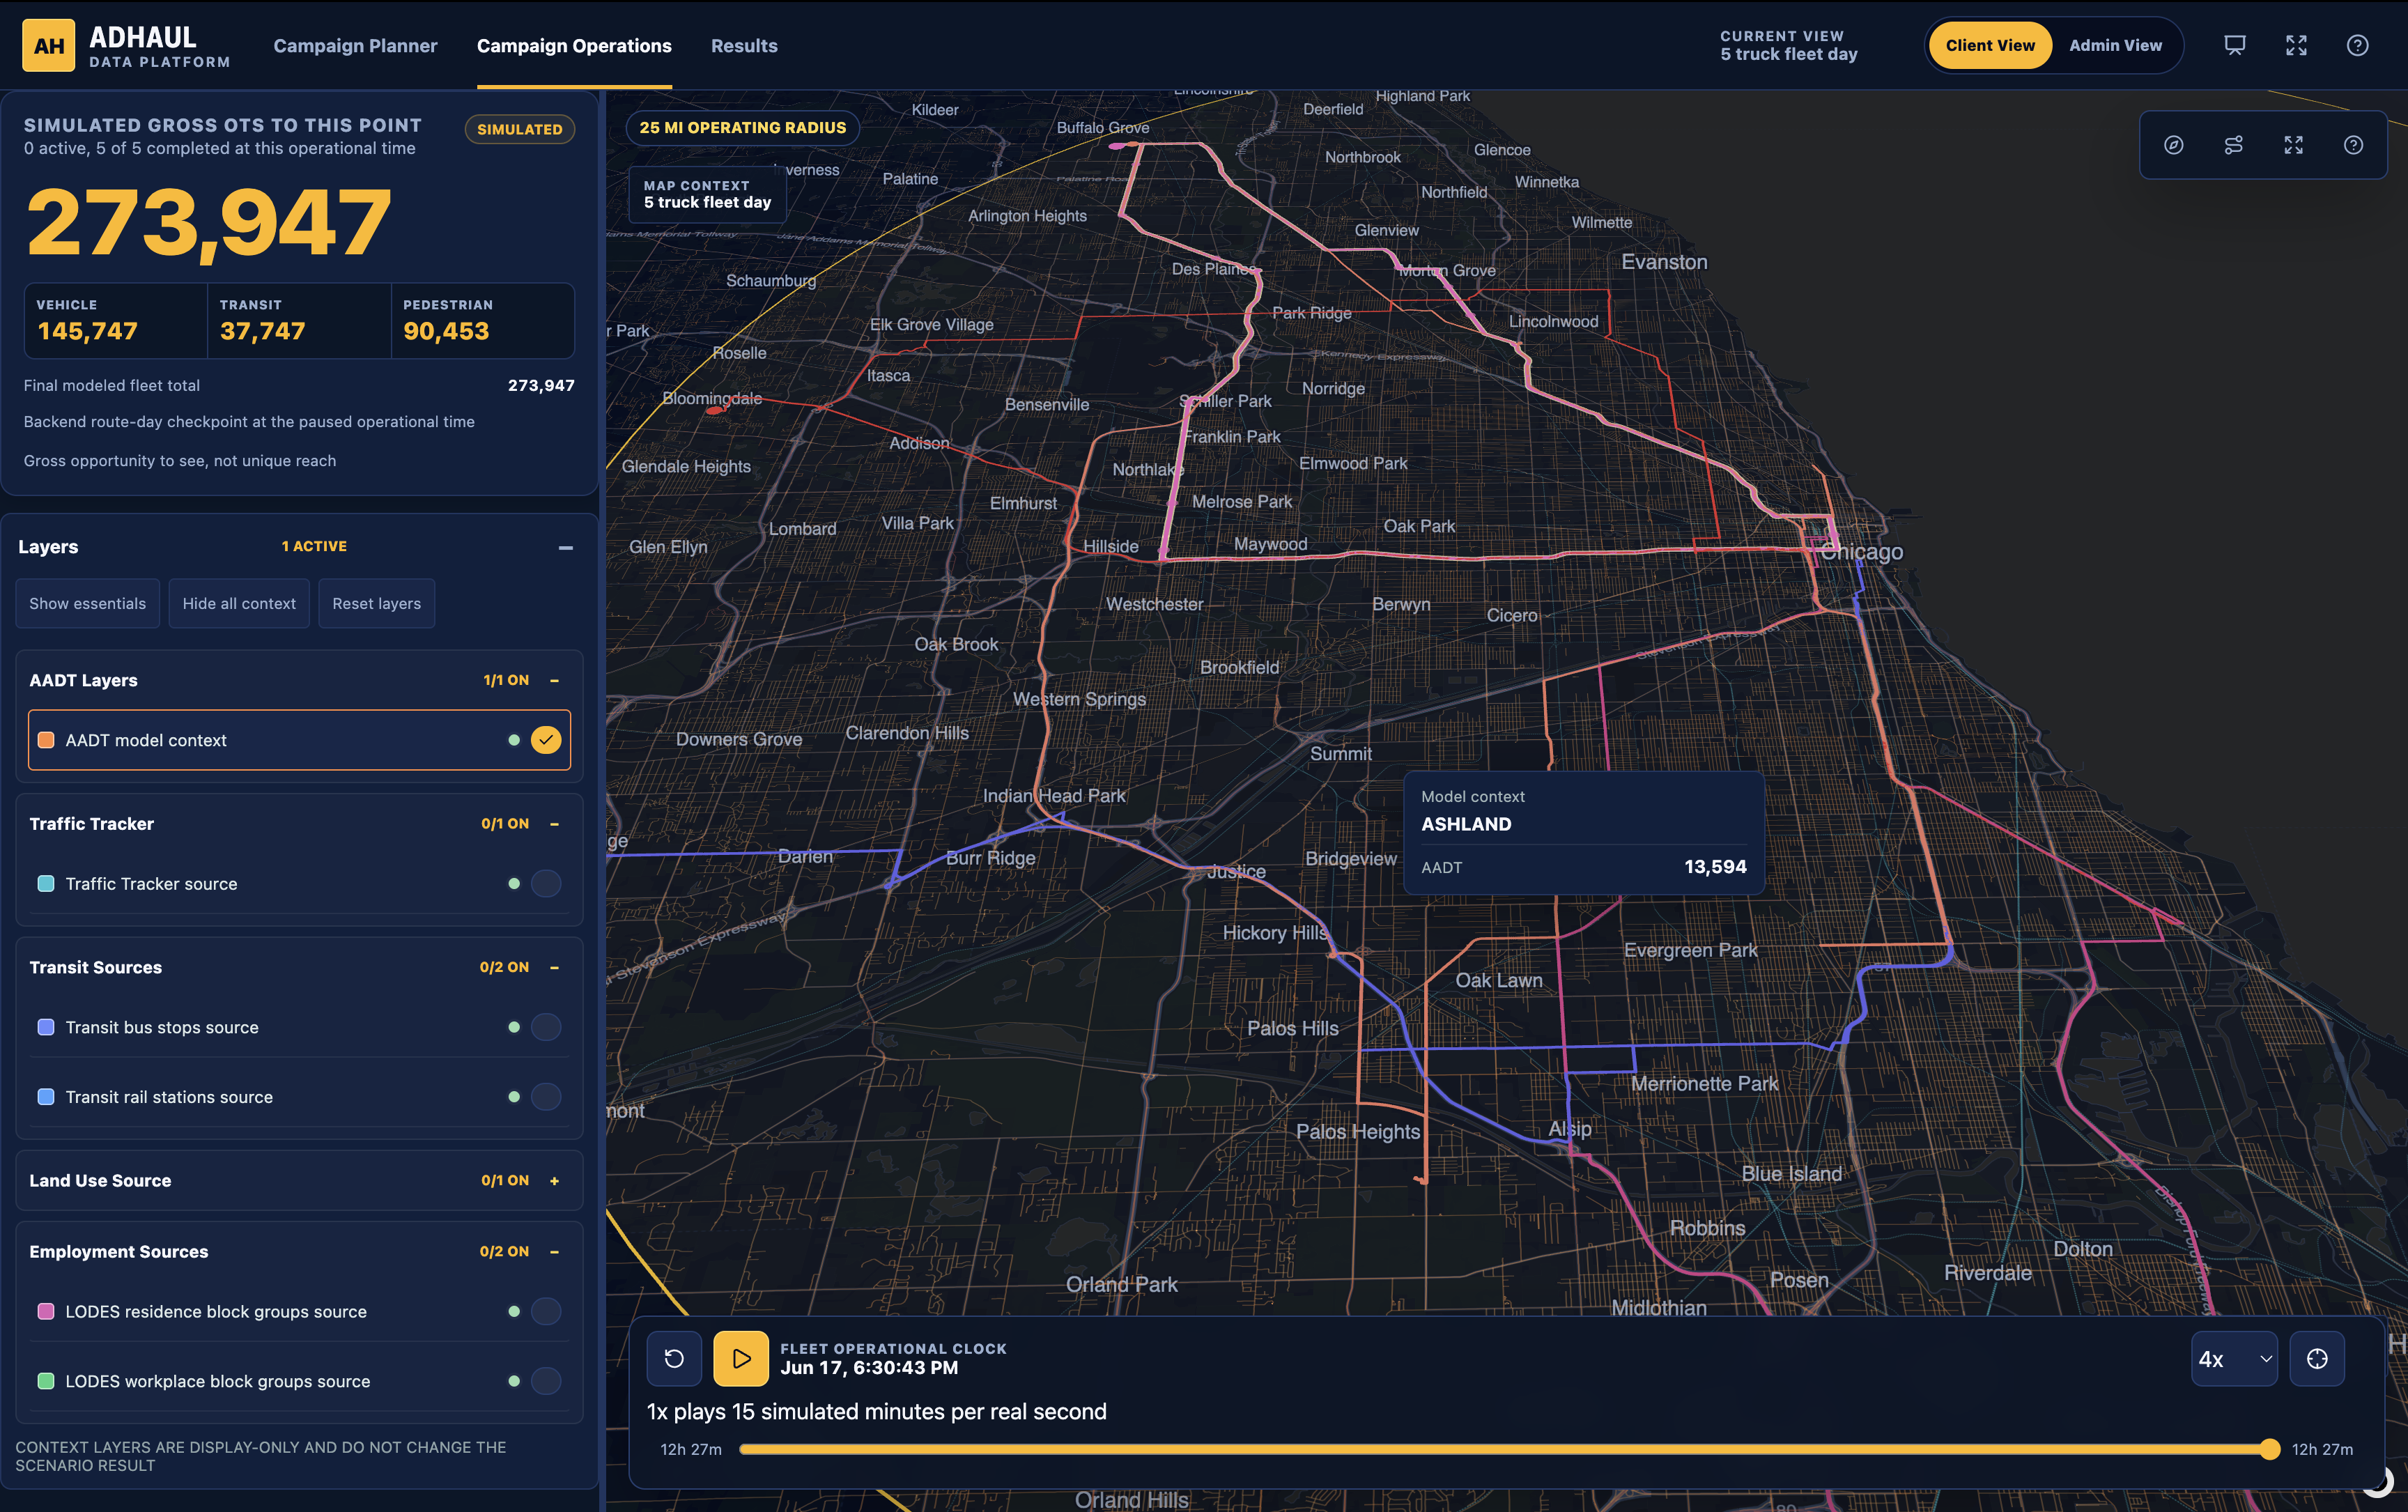Viewport: 2408px width, 1512px height.
Task: Click the Traffic Tracker source color icon
Action: click(x=45, y=883)
